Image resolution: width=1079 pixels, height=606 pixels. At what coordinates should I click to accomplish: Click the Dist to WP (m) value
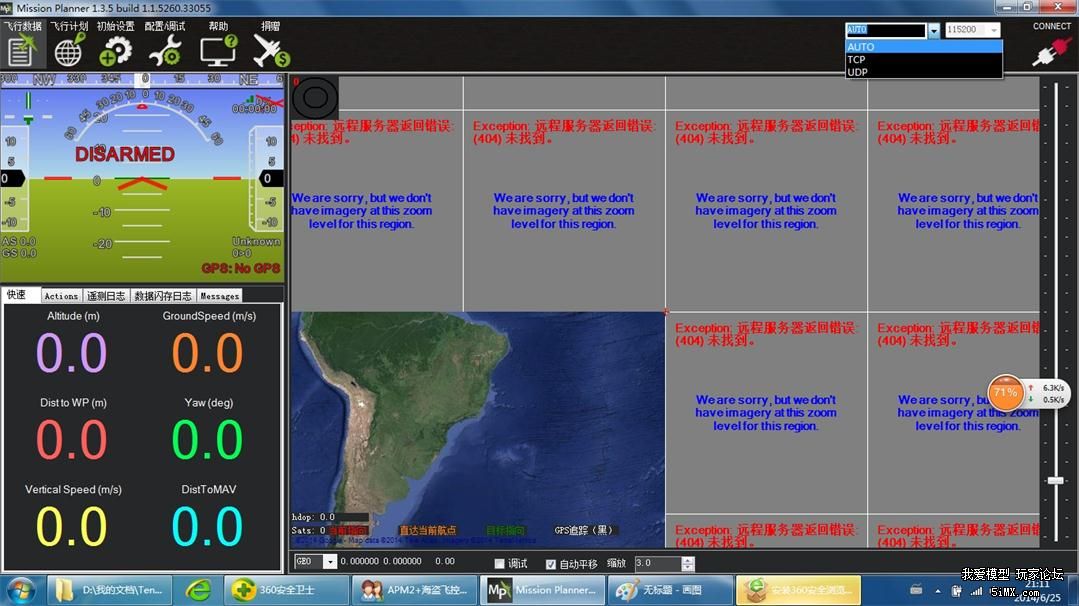pyautogui.click(x=72, y=440)
